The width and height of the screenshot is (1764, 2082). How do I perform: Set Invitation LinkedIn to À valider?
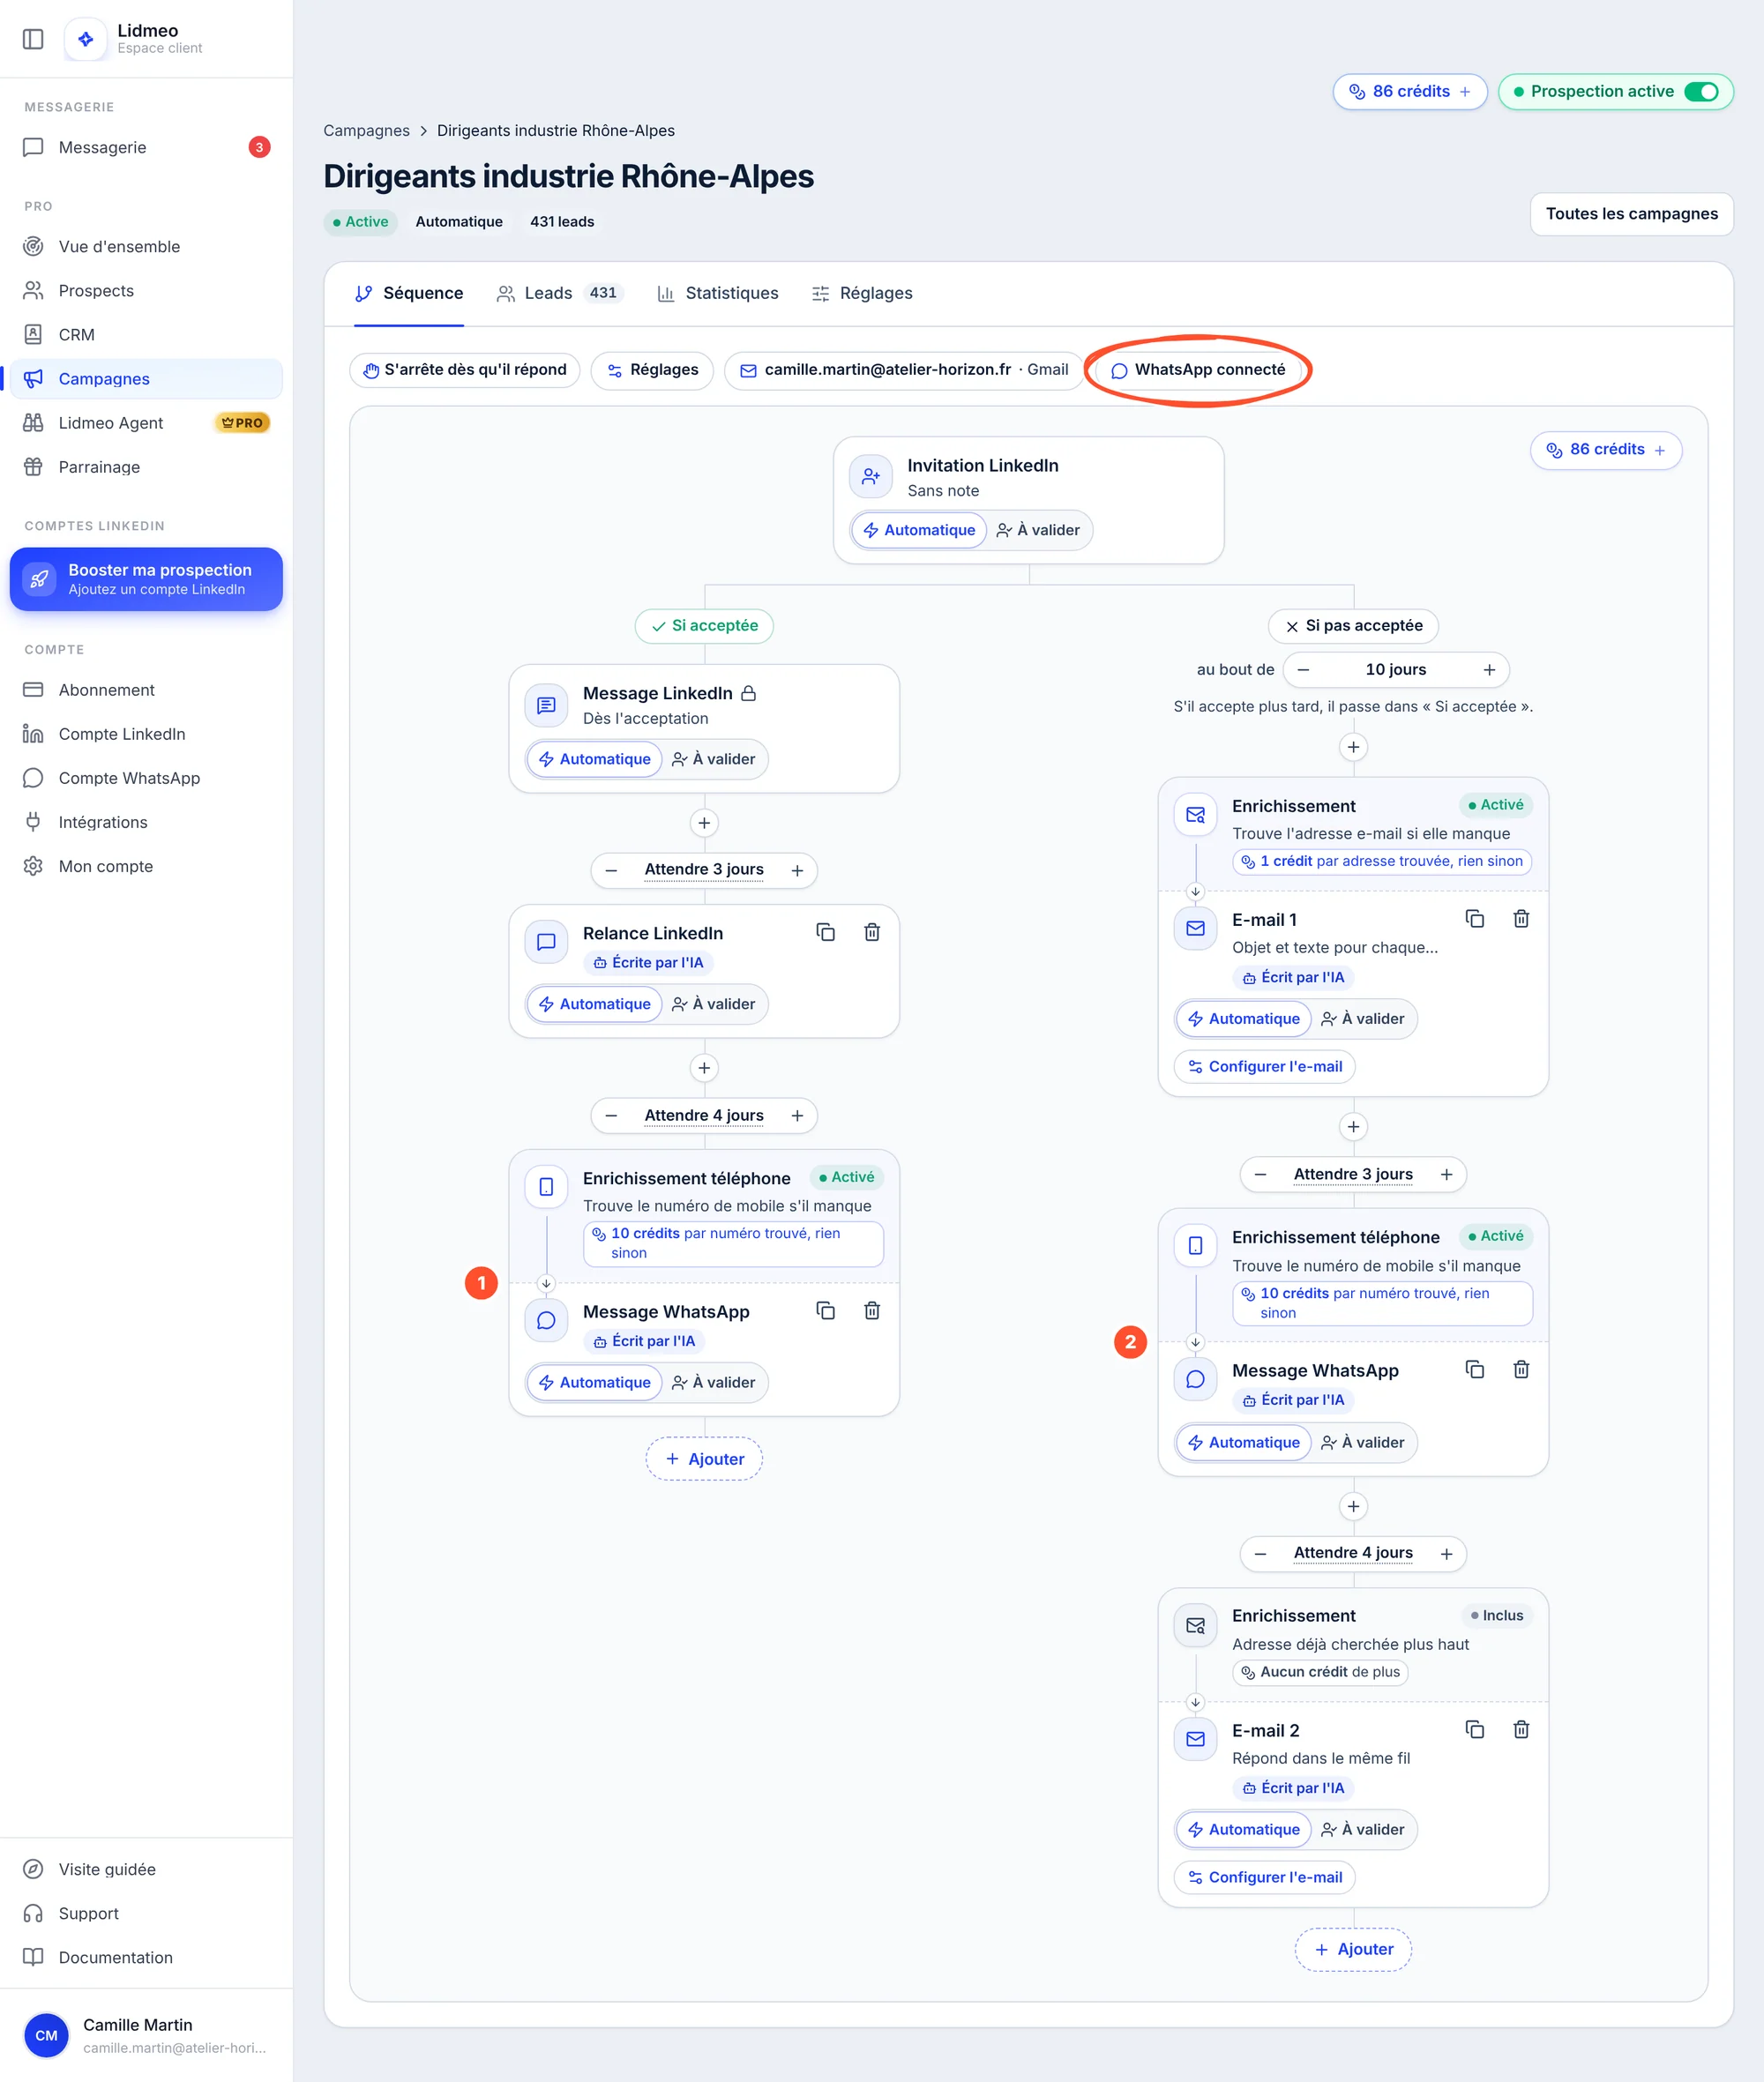(1038, 530)
